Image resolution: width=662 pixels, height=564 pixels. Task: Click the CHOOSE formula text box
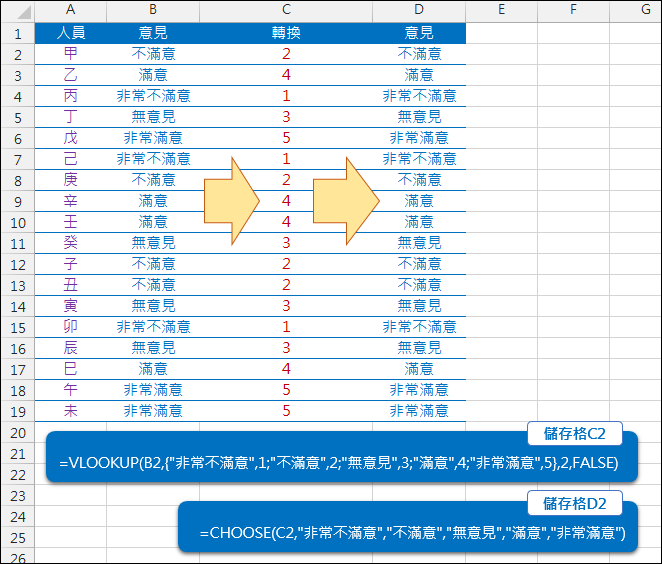point(408,527)
